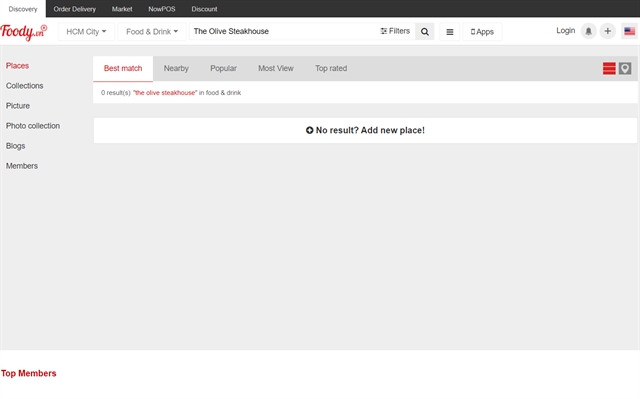This screenshot has height=399, width=640.
Task: Open the HCM City location dropdown
Action: click(x=86, y=32)
